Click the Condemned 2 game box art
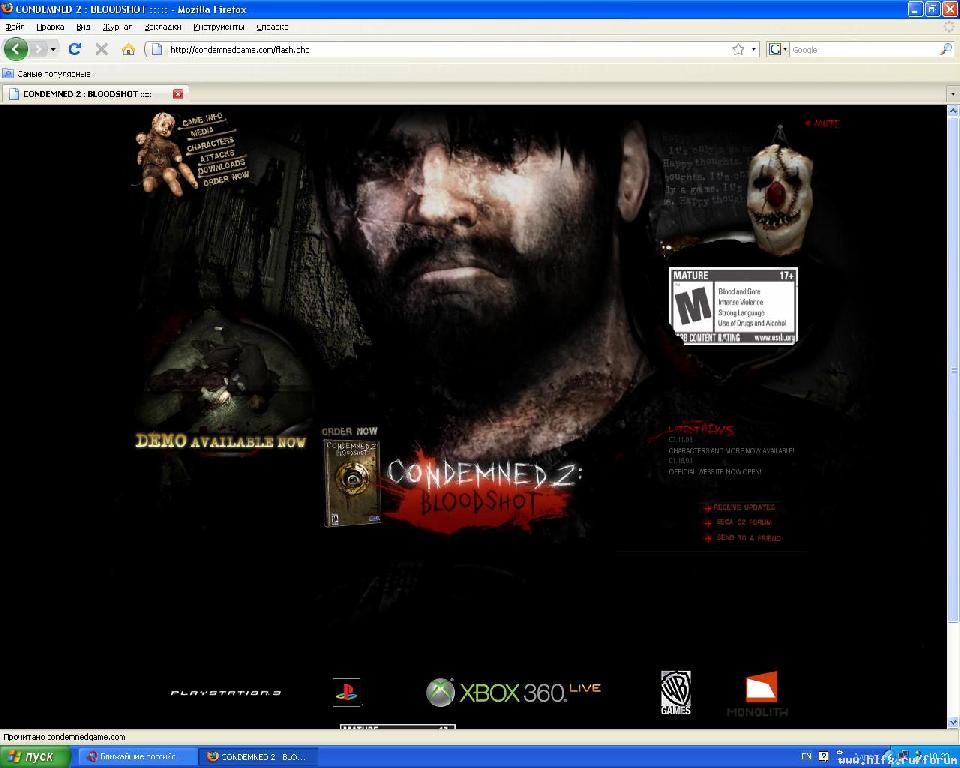The height and width of the screenshot is (768, 960). (352, 483)
